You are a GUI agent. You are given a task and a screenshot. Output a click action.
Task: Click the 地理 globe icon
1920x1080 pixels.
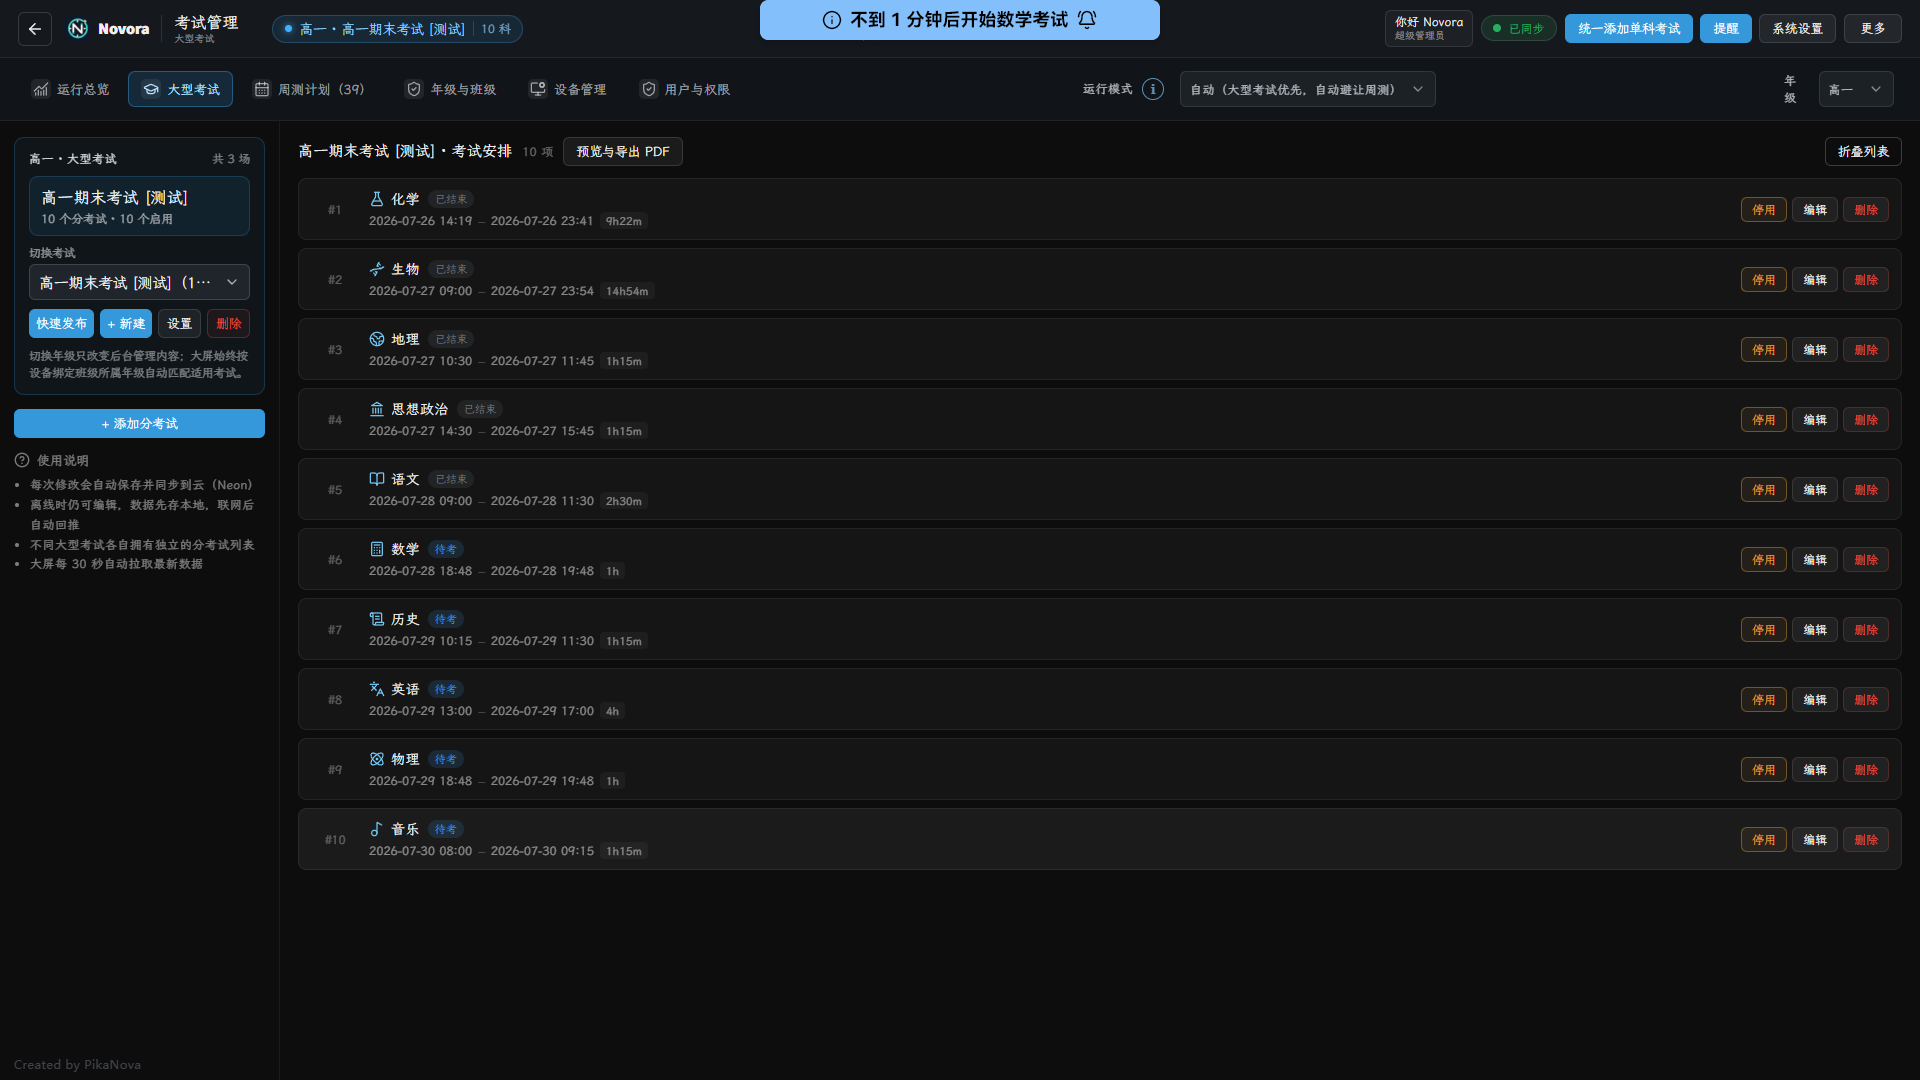click(x=377, y=339)
